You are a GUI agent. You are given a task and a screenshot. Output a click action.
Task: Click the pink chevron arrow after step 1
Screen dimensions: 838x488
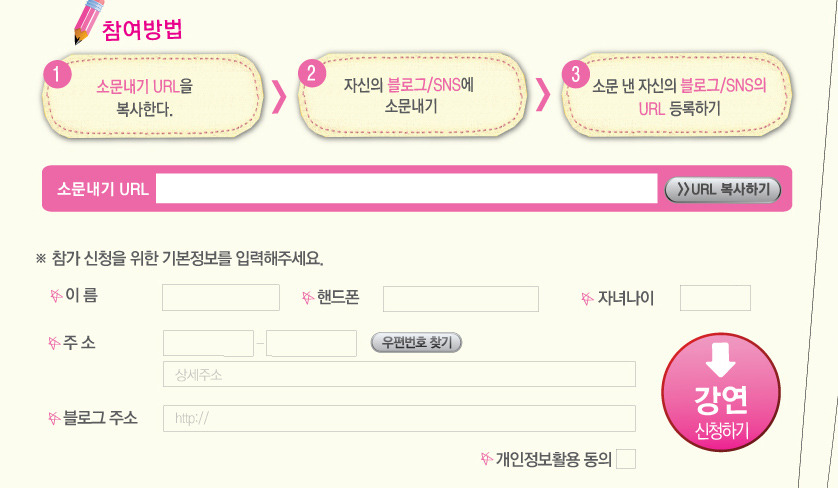click(279, 97)
